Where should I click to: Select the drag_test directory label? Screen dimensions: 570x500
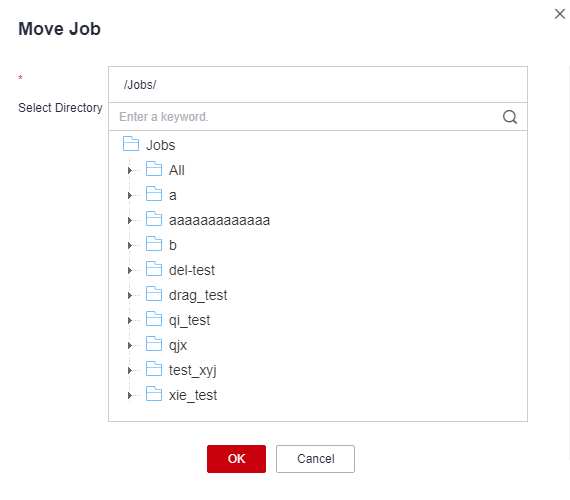tap(198, 295)
